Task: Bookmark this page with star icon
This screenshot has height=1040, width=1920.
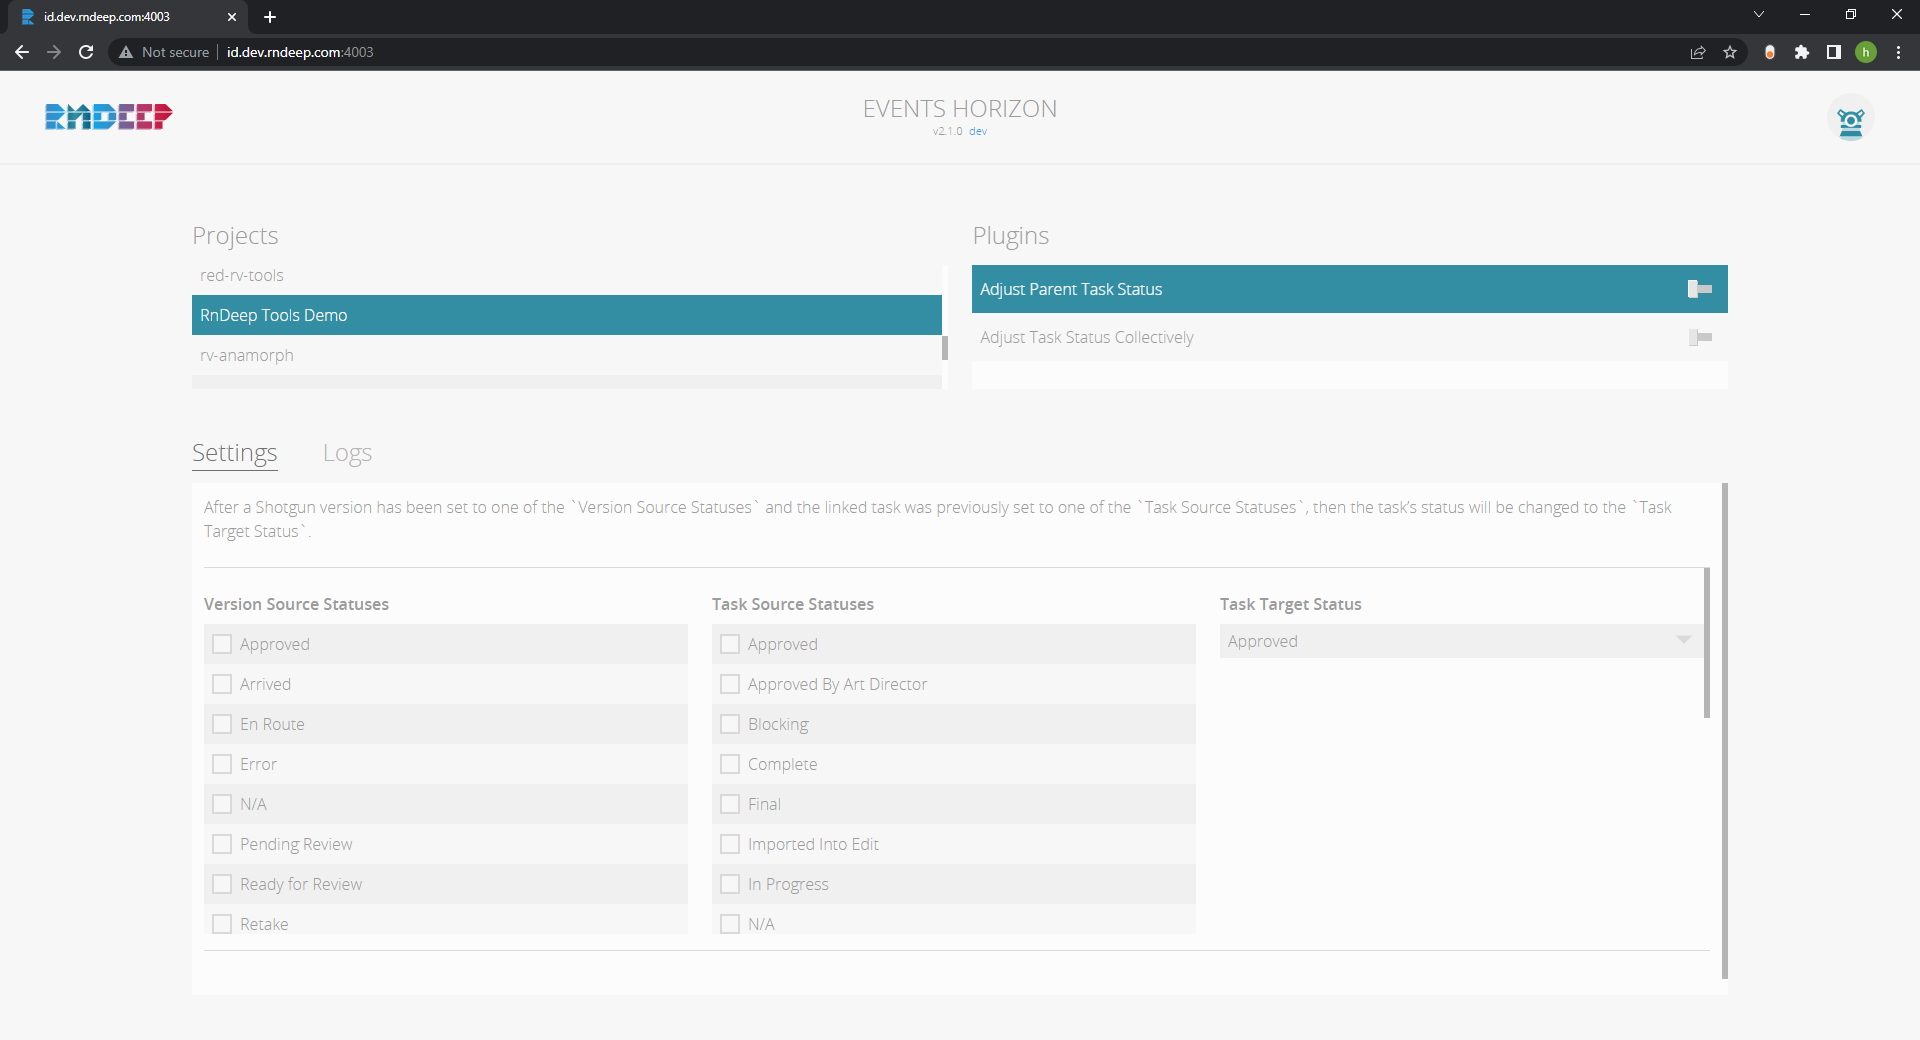Action: [x=1730, y=52]
